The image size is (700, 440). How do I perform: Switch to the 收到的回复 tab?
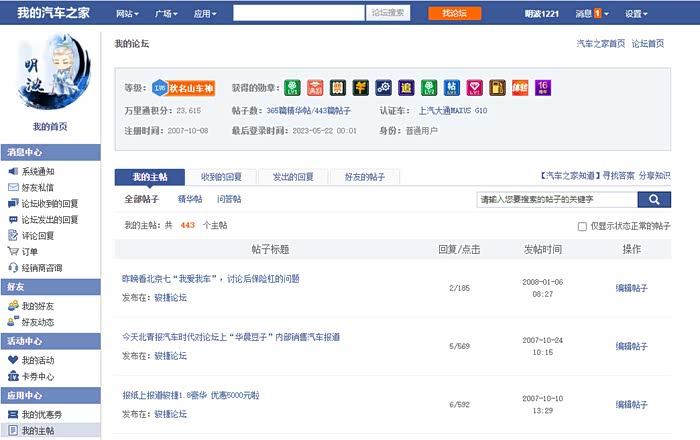coord(221,177)
